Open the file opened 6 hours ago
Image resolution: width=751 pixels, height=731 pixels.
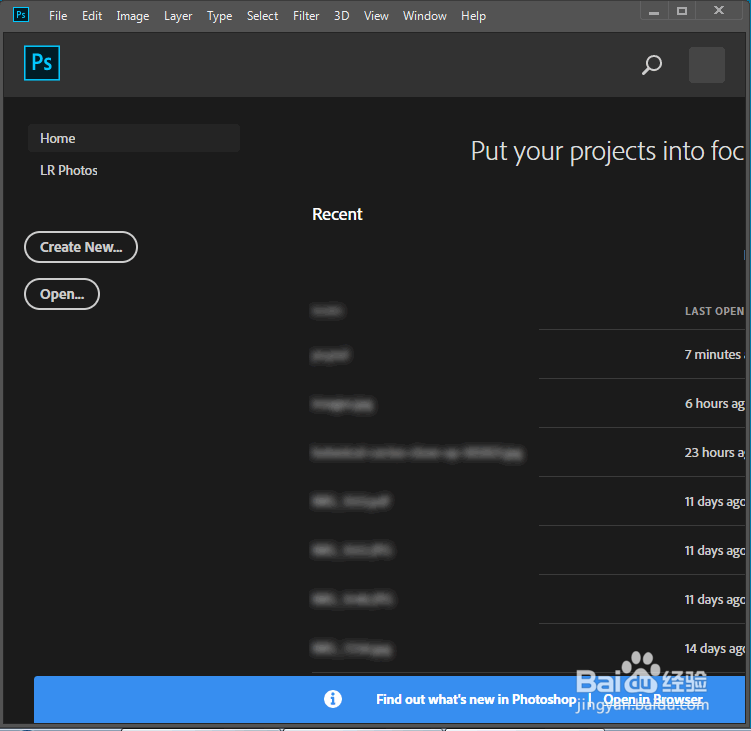(528, 404)
